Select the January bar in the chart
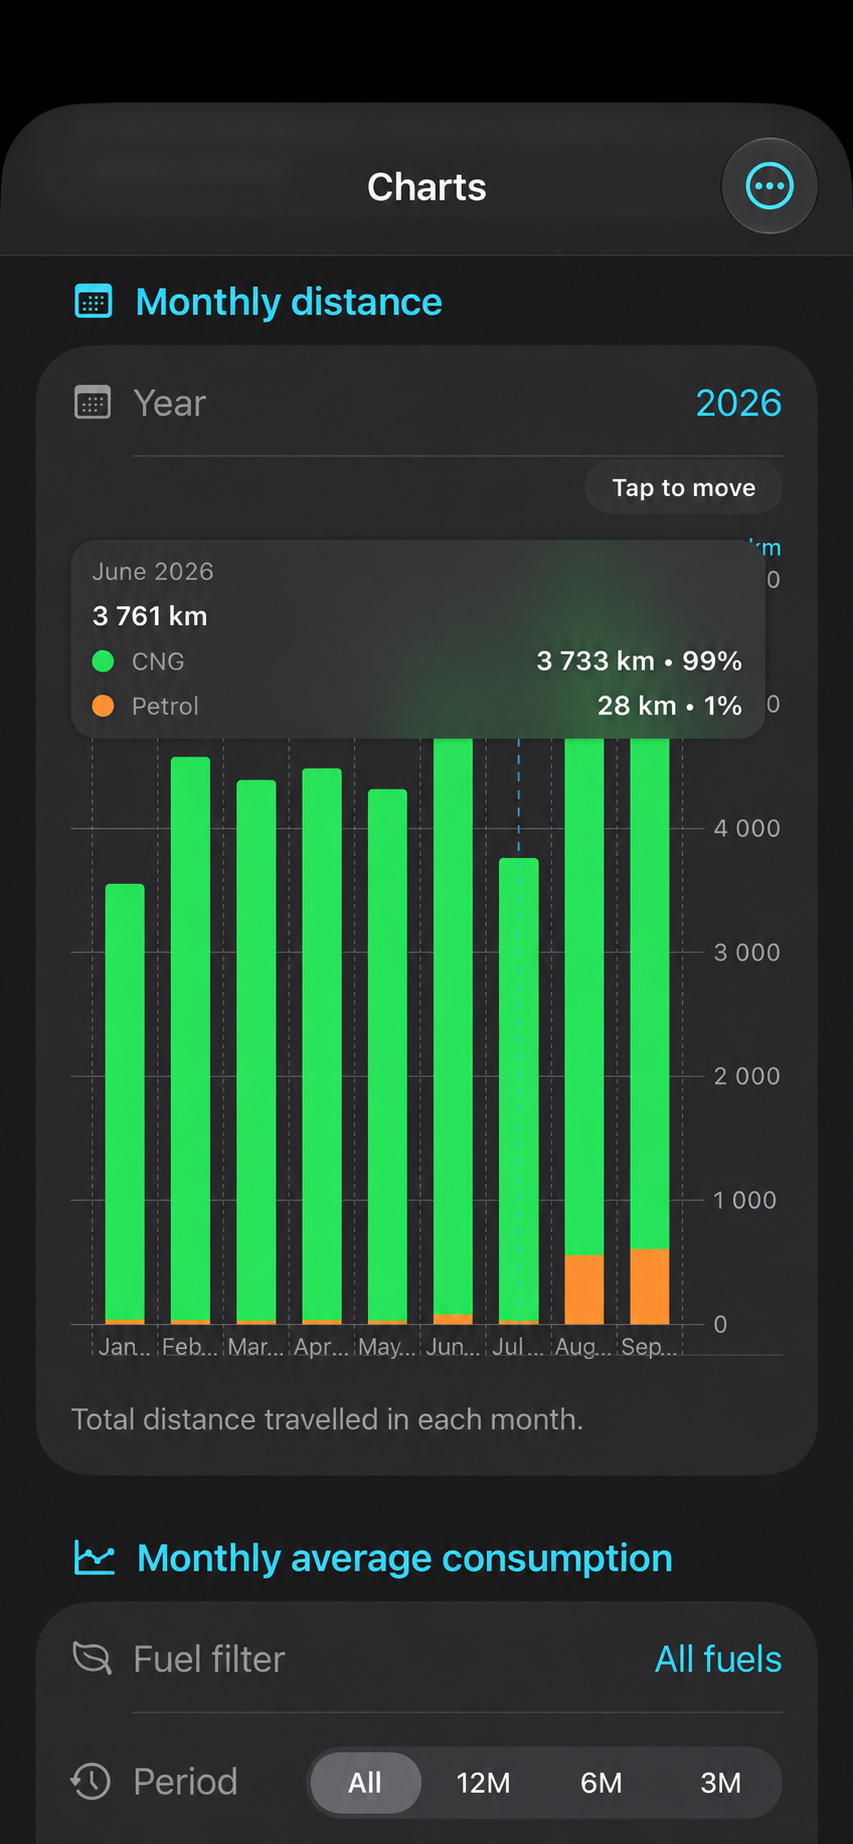This screenshot has height=1844, width=853. 125,1104
